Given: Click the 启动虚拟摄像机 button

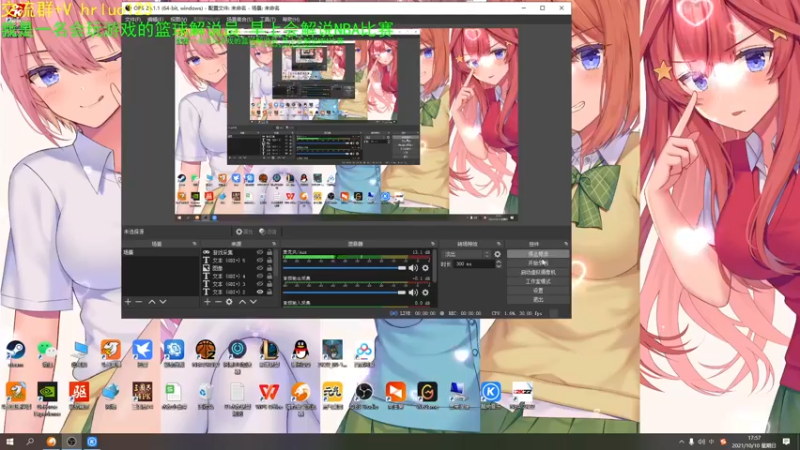Looking at the screenshot, I should pos(538,272).
